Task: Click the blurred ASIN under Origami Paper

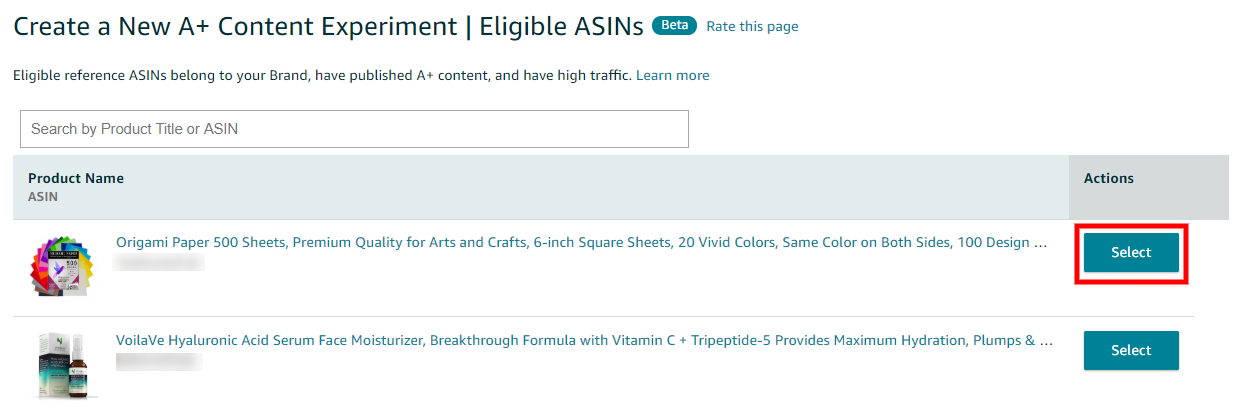Action: coord(160,262)
